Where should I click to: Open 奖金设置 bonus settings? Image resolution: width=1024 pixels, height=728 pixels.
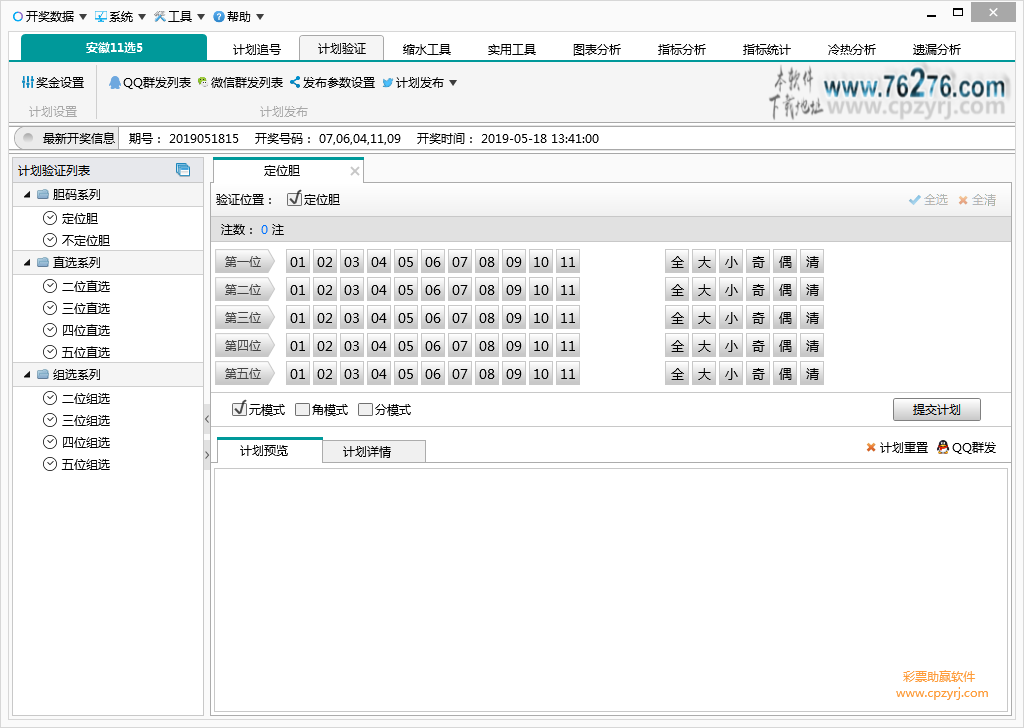[x=53, y=82]
